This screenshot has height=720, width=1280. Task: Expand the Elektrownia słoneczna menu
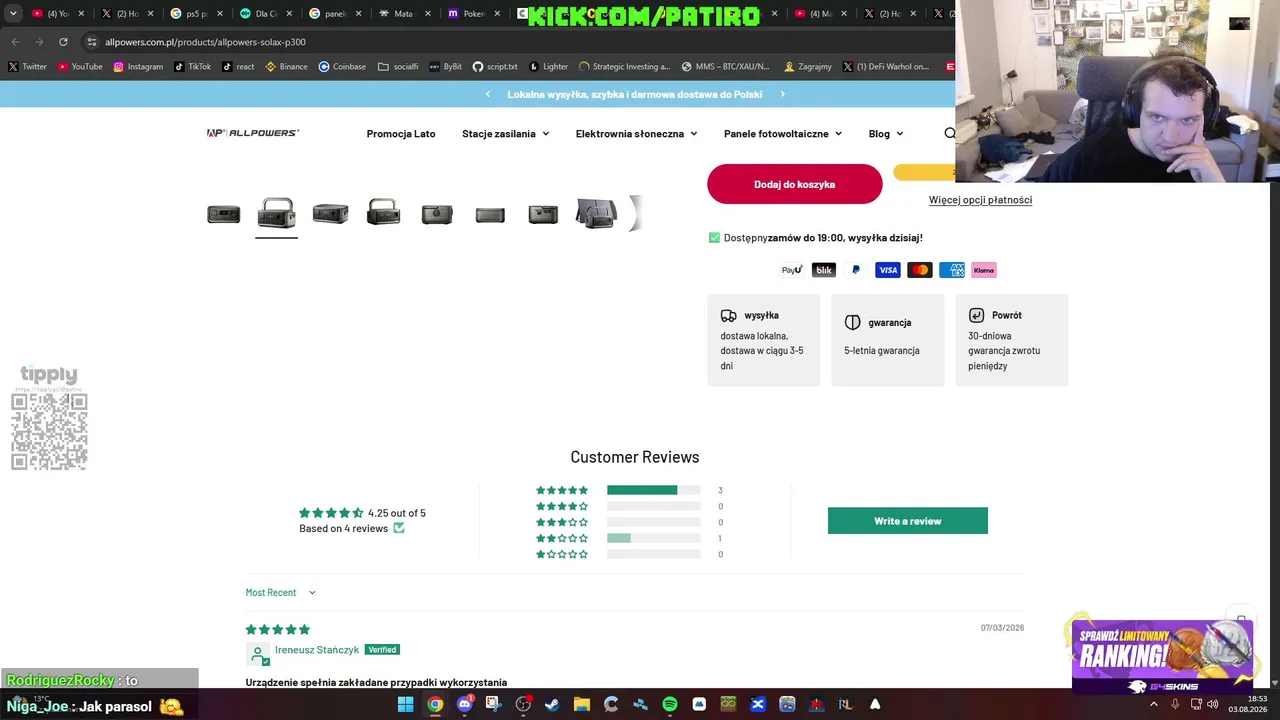[636, 134]
